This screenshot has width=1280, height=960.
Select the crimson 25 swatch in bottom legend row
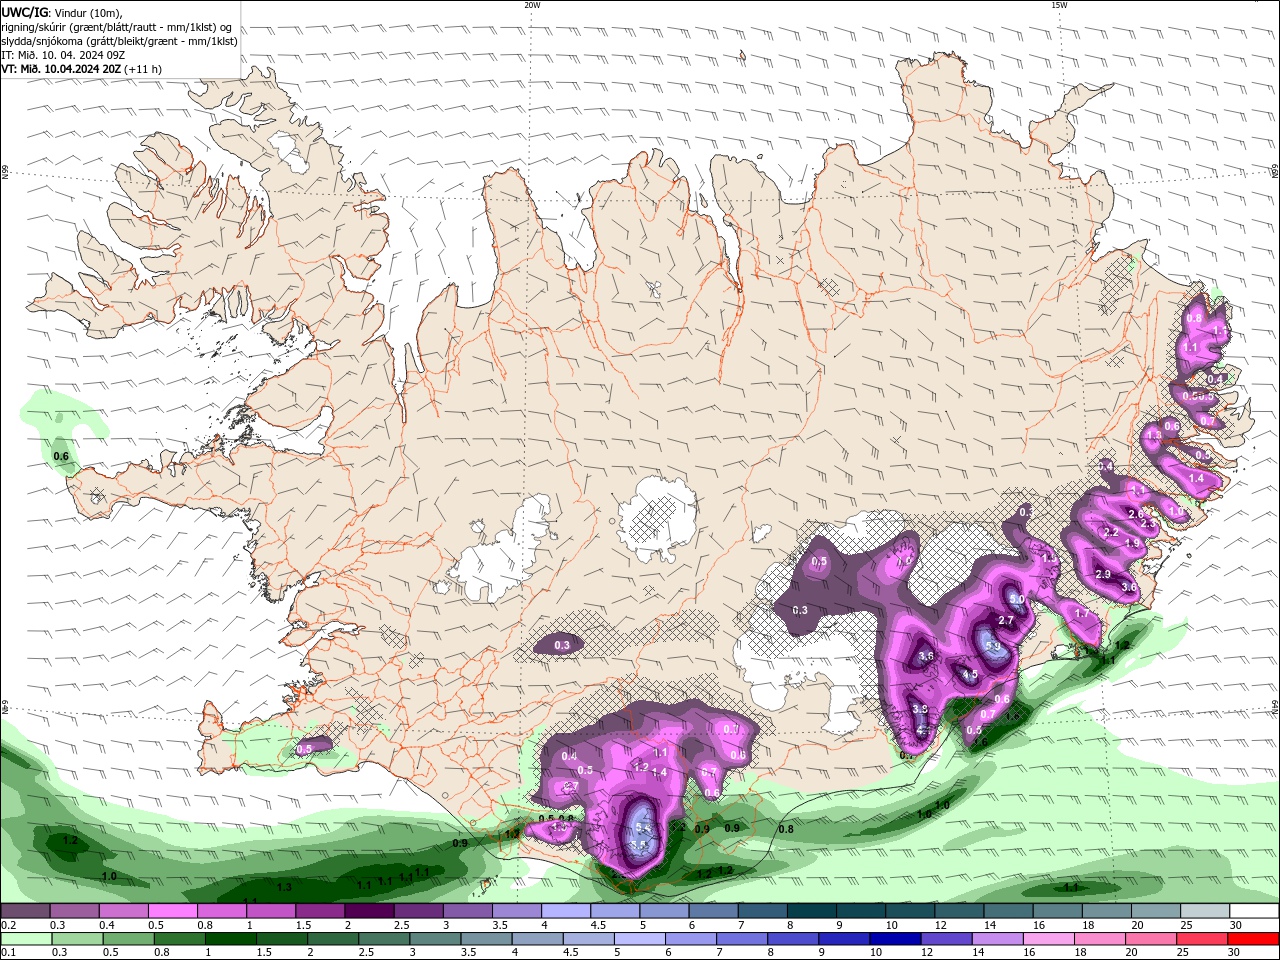1204,939
